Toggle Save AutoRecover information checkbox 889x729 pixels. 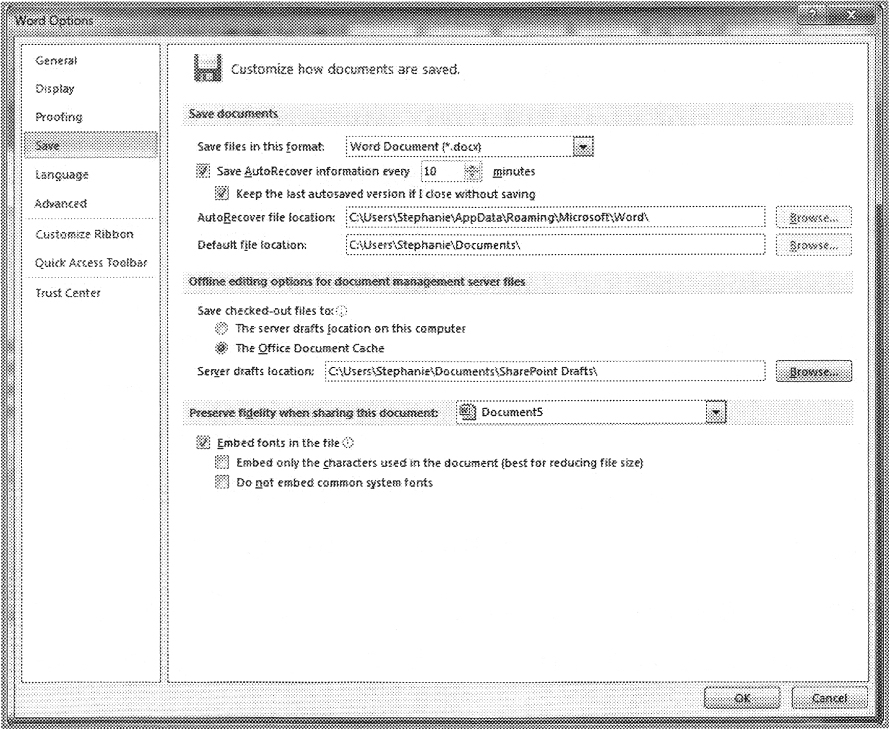203,171
